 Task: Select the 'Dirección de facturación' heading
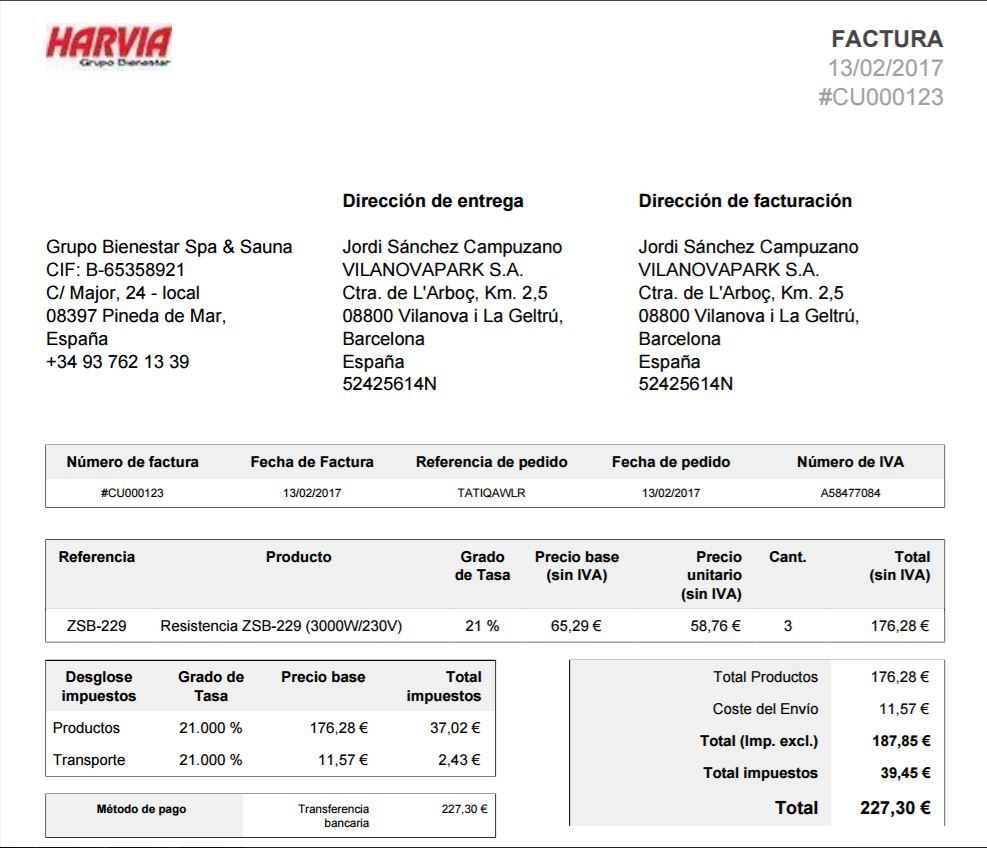point(745,201)
